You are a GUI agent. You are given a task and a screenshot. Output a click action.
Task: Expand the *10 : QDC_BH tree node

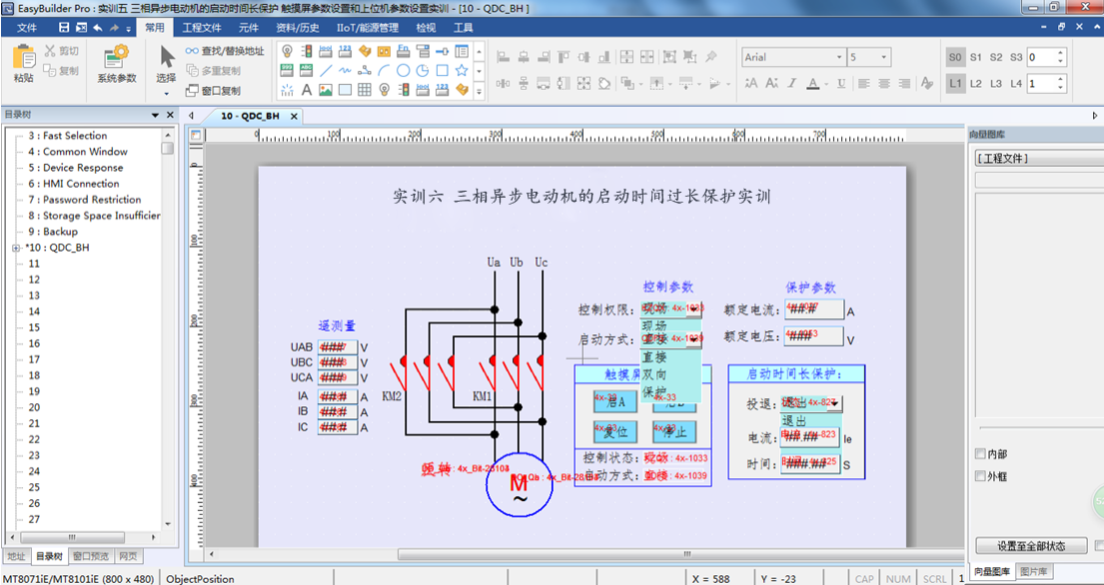[15, 248]
